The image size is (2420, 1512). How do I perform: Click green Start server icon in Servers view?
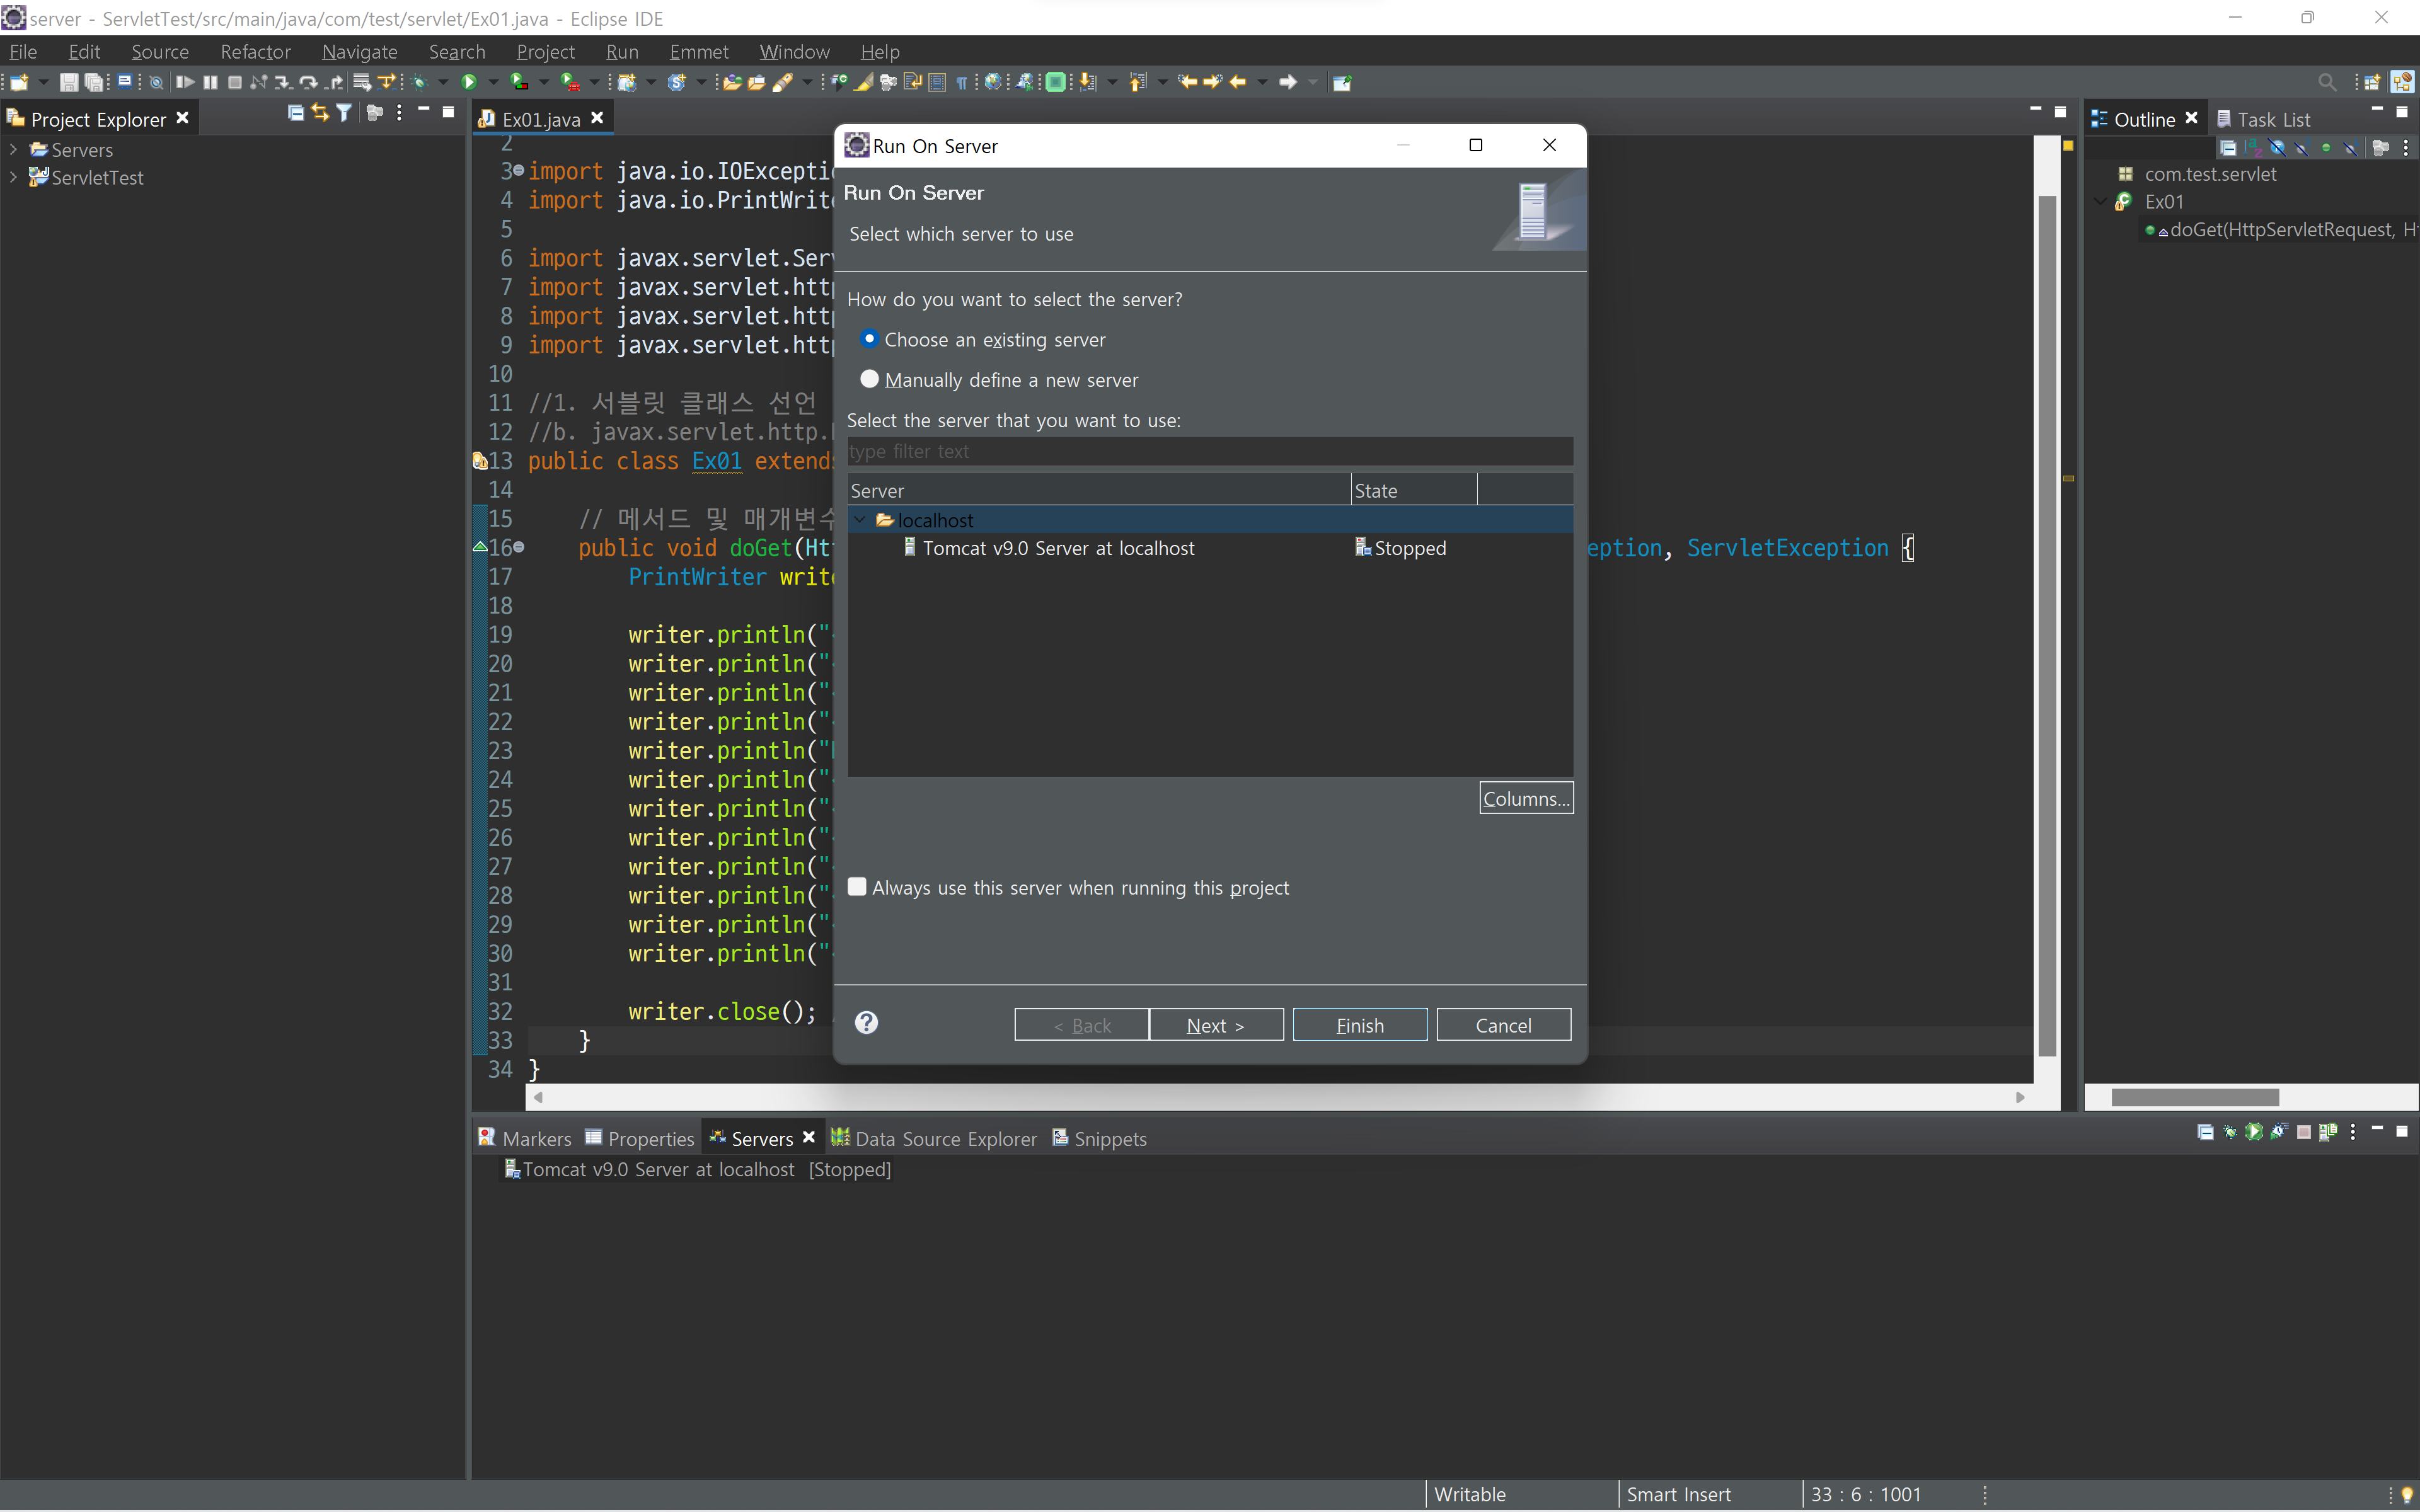pyautogui.click(x=2254, y=1132)
